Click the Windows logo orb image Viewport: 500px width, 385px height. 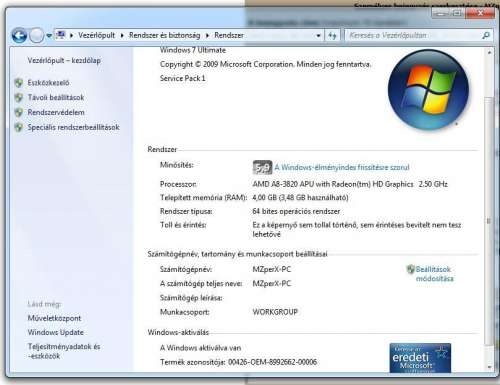click(x=429, y=90)
